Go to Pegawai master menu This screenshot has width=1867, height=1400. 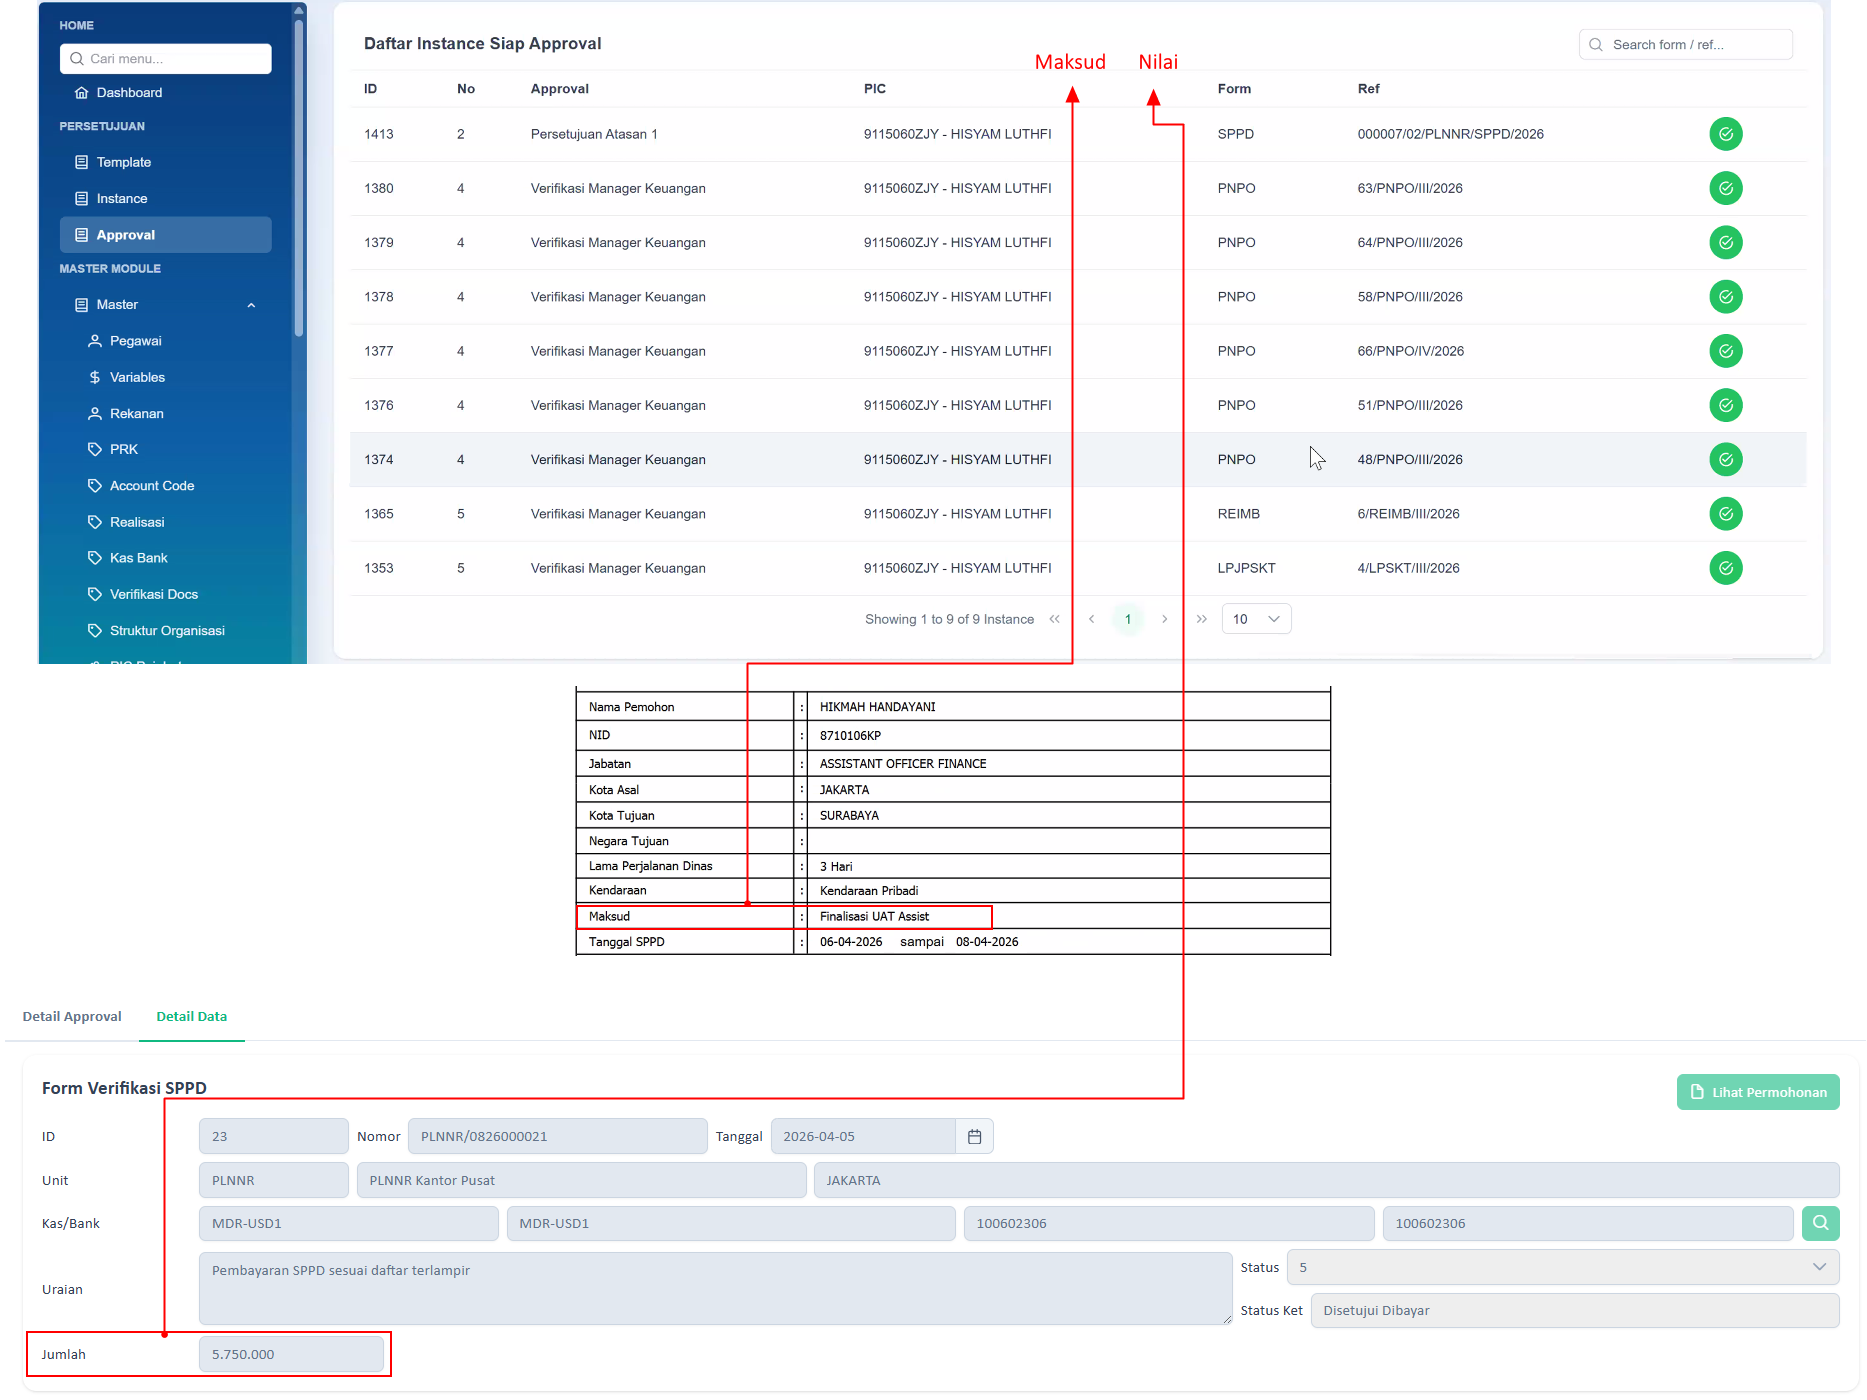pos(135,341)
